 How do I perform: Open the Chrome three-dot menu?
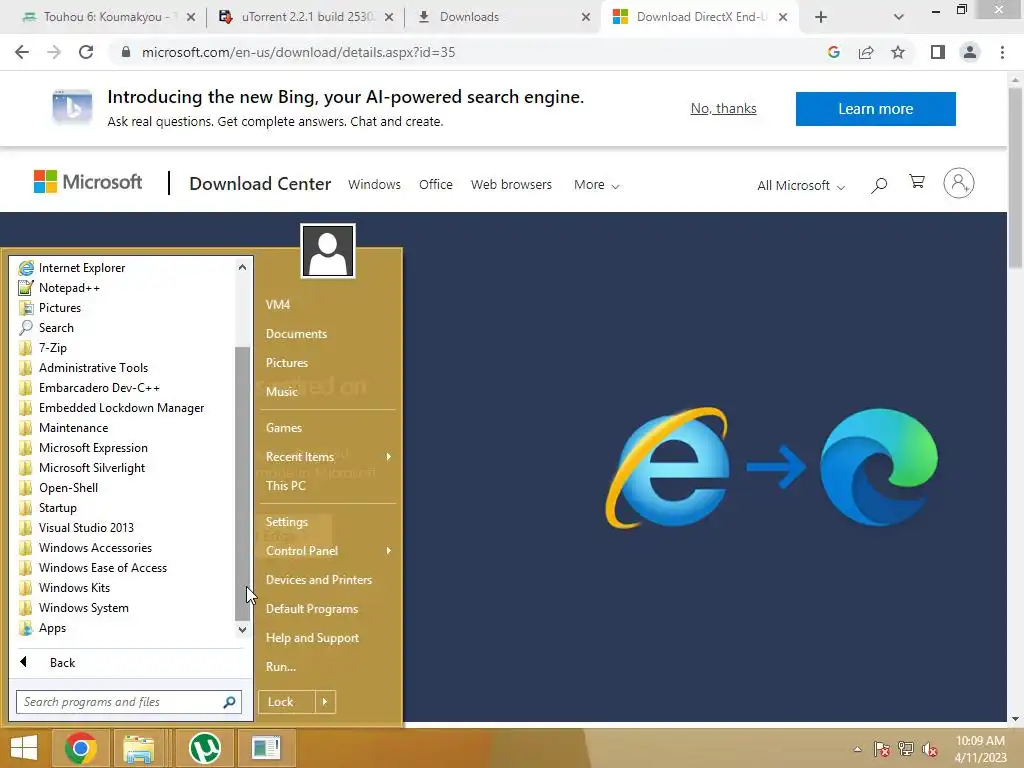pos(1002,52)
